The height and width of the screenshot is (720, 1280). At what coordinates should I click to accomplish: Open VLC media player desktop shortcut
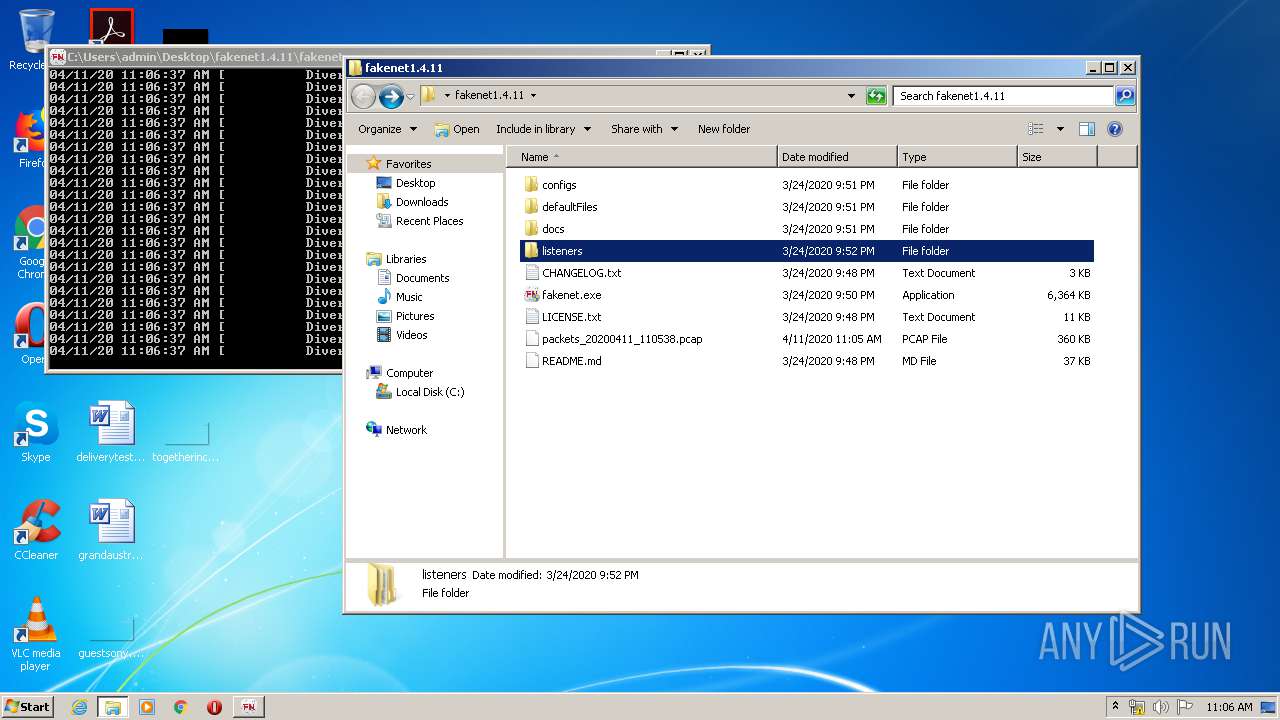(x=36, y=634)
